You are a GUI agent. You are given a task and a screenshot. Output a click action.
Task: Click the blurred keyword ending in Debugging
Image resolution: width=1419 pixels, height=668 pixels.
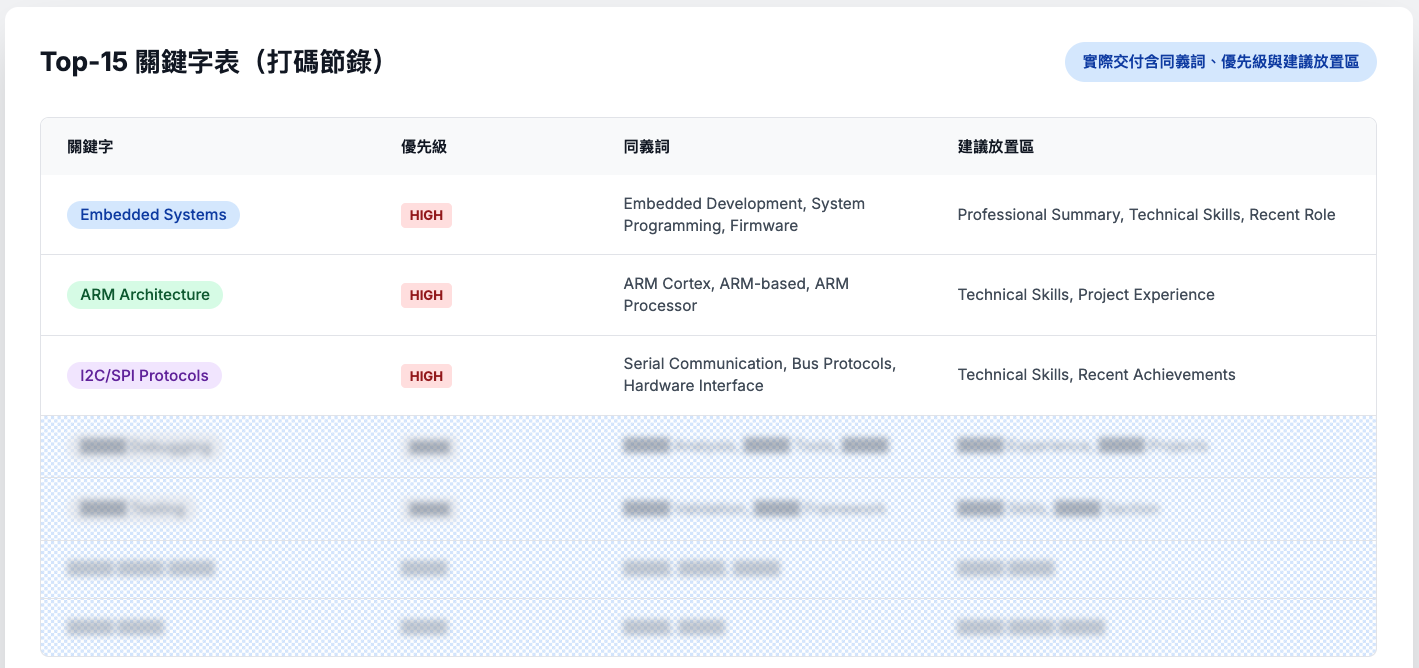tap(146, 447)
